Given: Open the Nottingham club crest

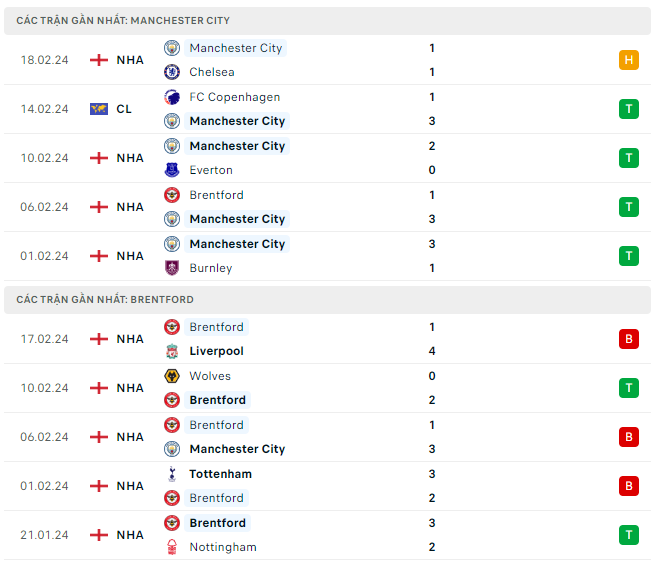Looking at the screenshot, I should (172, 547).
